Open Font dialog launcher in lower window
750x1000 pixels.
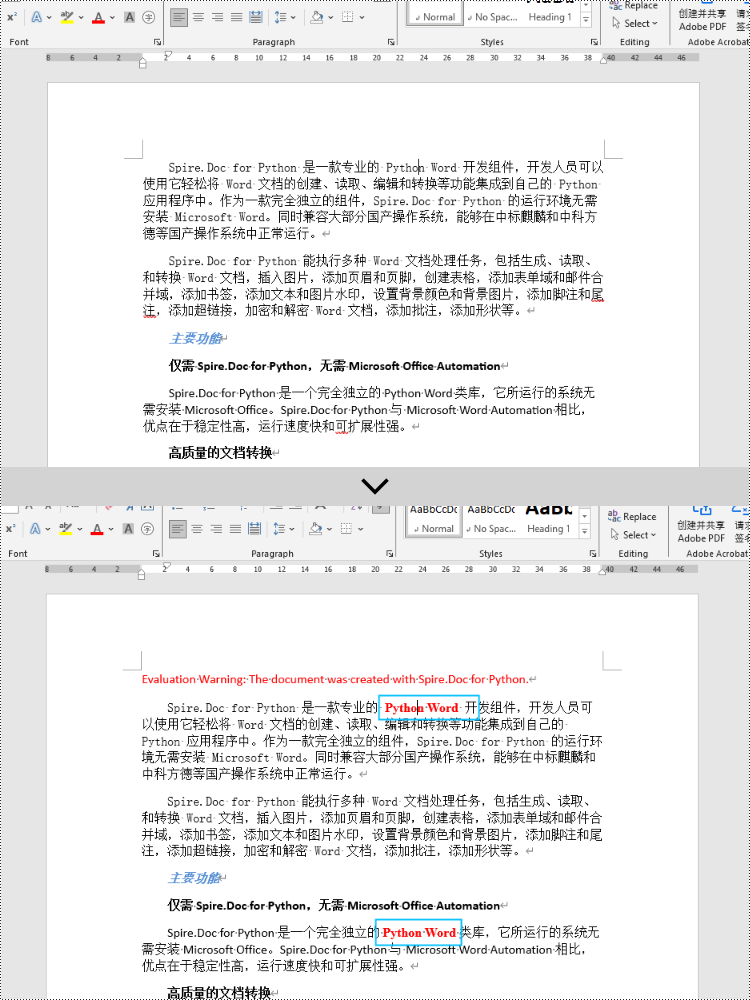(x=156, y=554)
